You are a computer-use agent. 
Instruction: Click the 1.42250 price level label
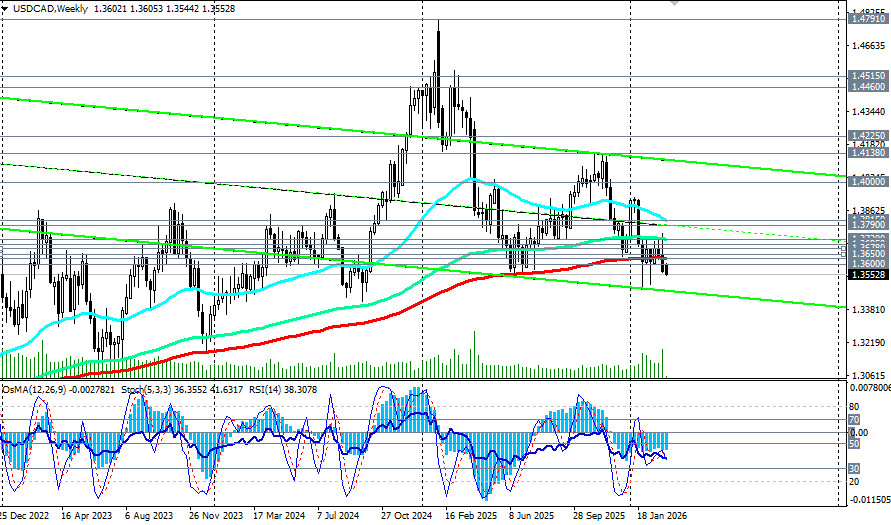coord(868,136)
